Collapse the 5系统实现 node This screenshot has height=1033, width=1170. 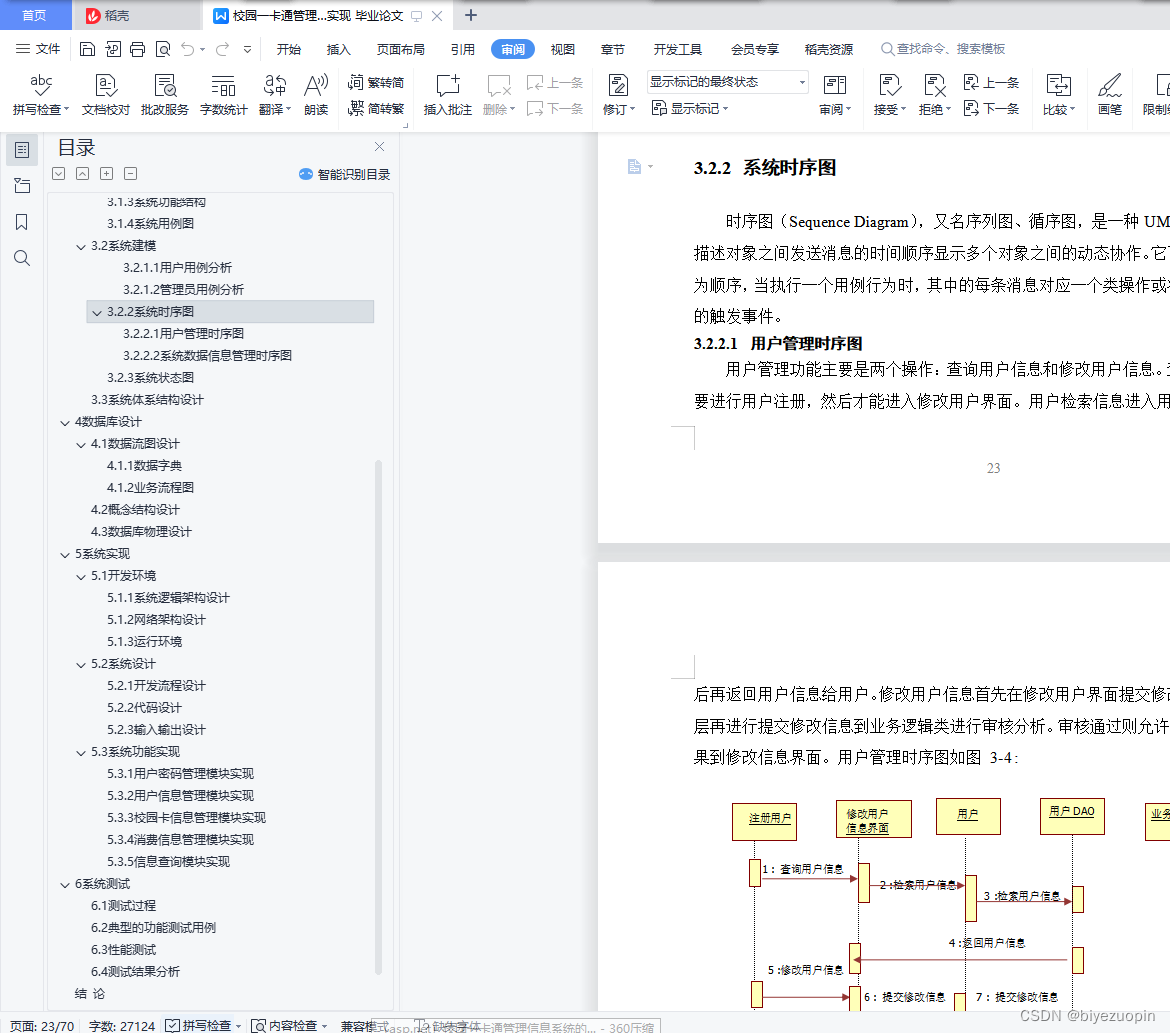click(x=65, y=555)
